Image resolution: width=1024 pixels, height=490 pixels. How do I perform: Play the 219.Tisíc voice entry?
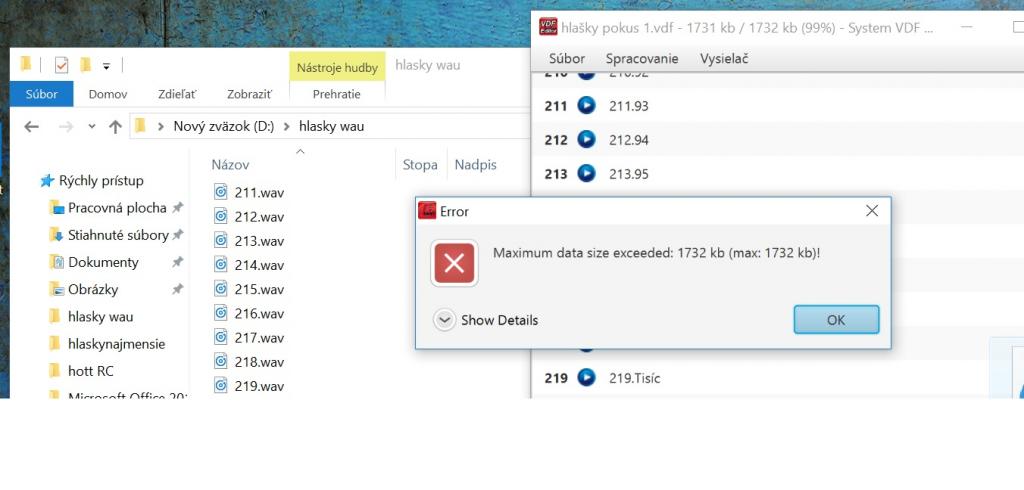(586, 377)
